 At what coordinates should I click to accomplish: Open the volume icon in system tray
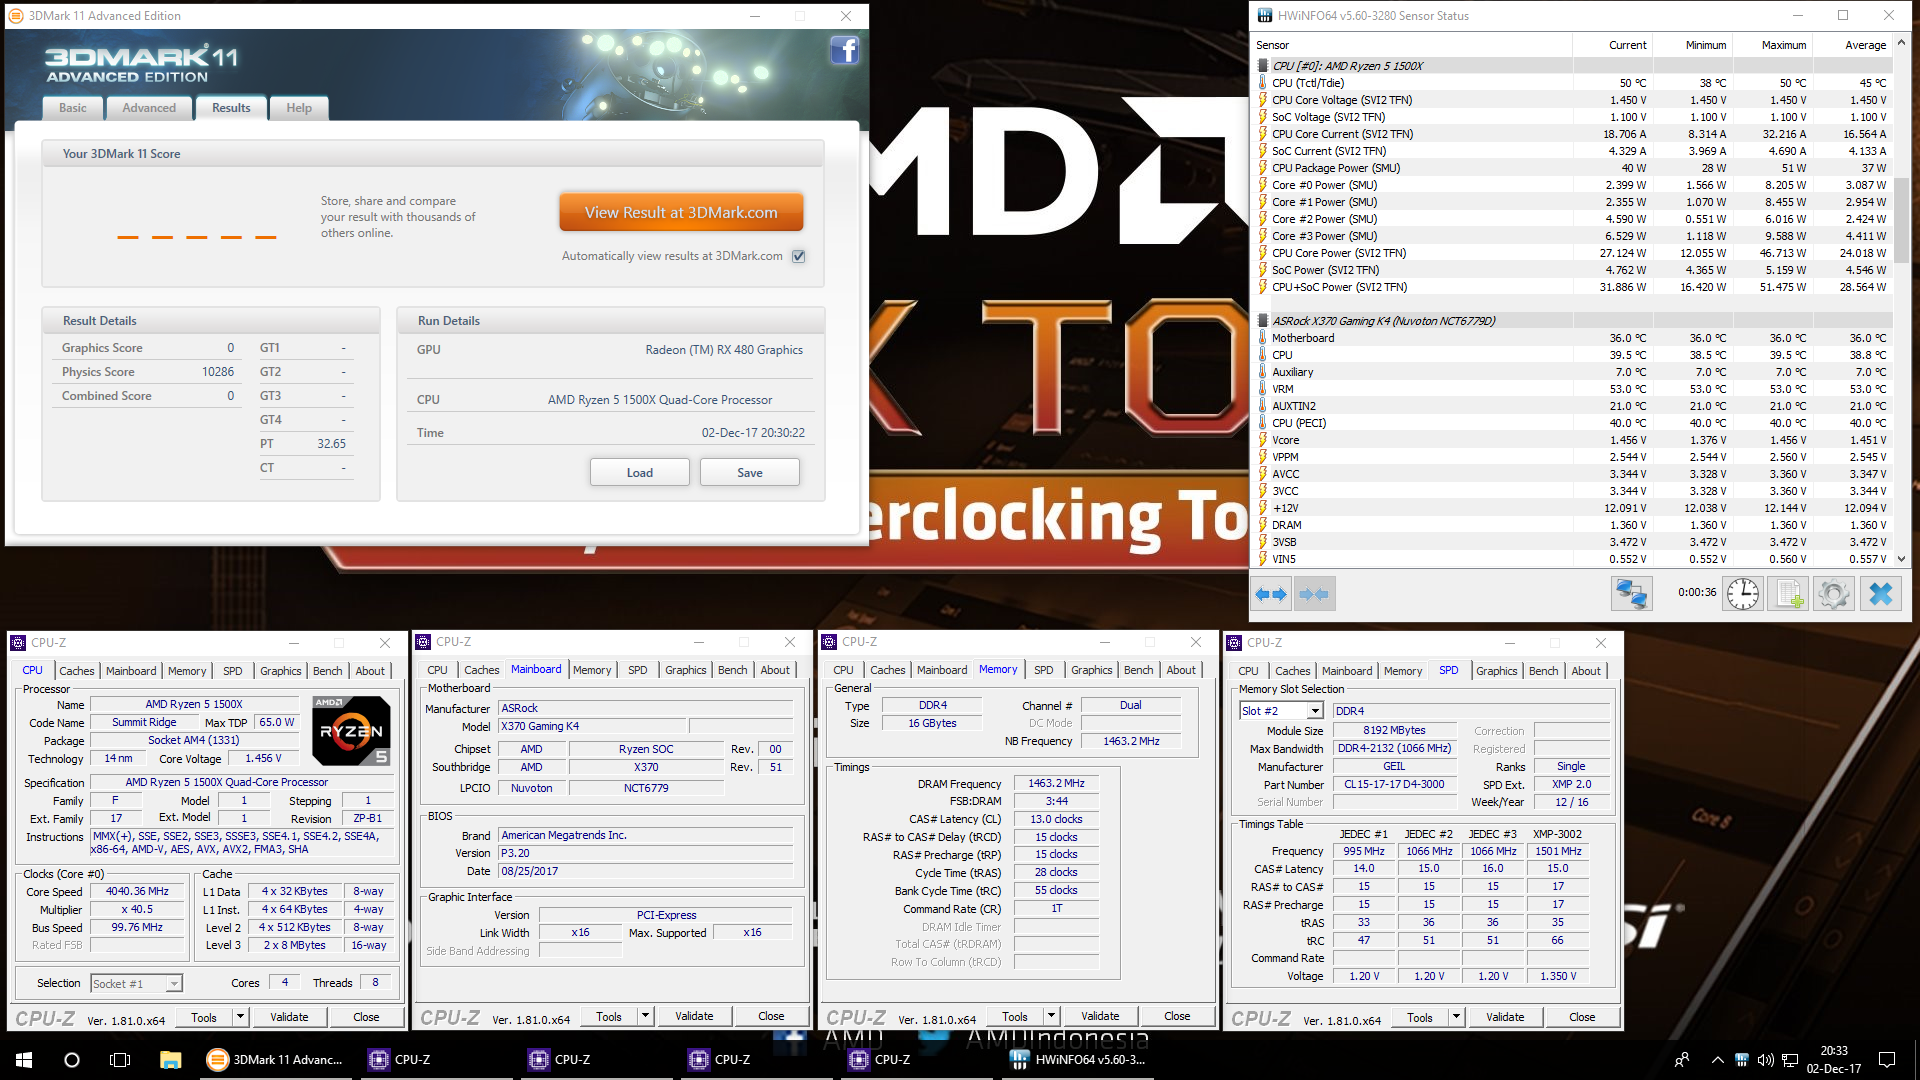[x=1765, y=1060]
